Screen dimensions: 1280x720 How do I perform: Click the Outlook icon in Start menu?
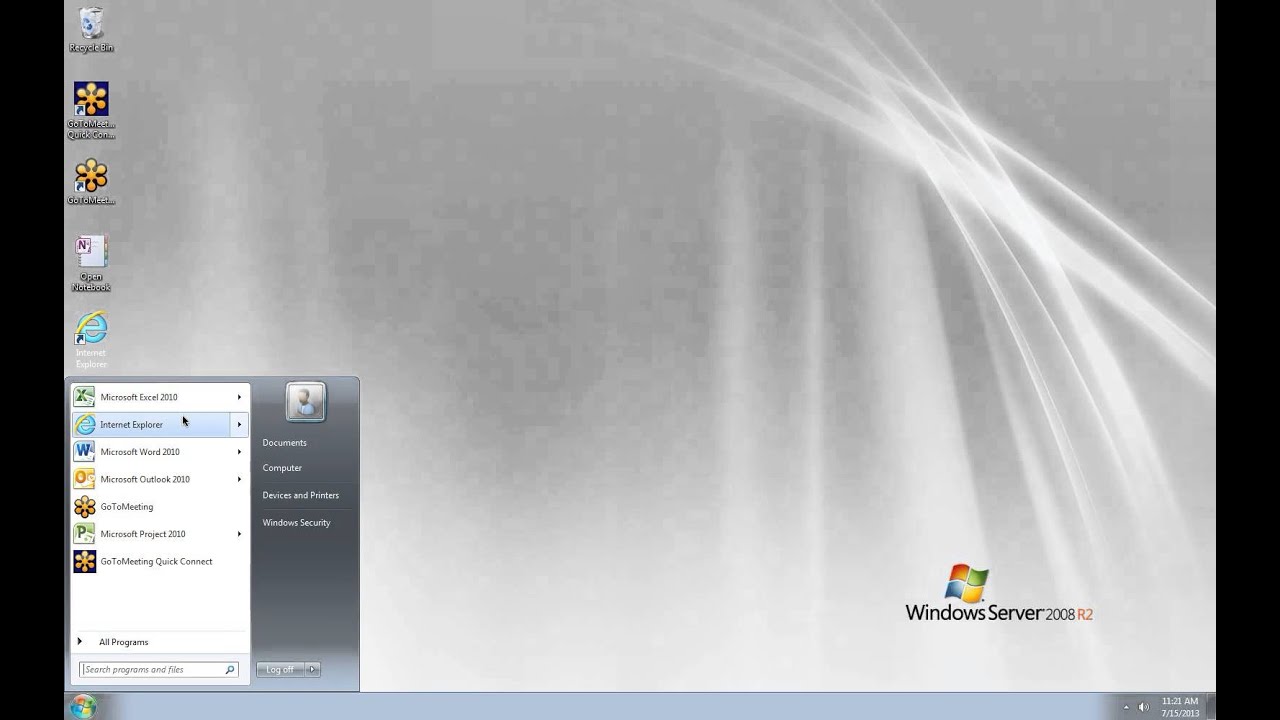pos(85,479)
